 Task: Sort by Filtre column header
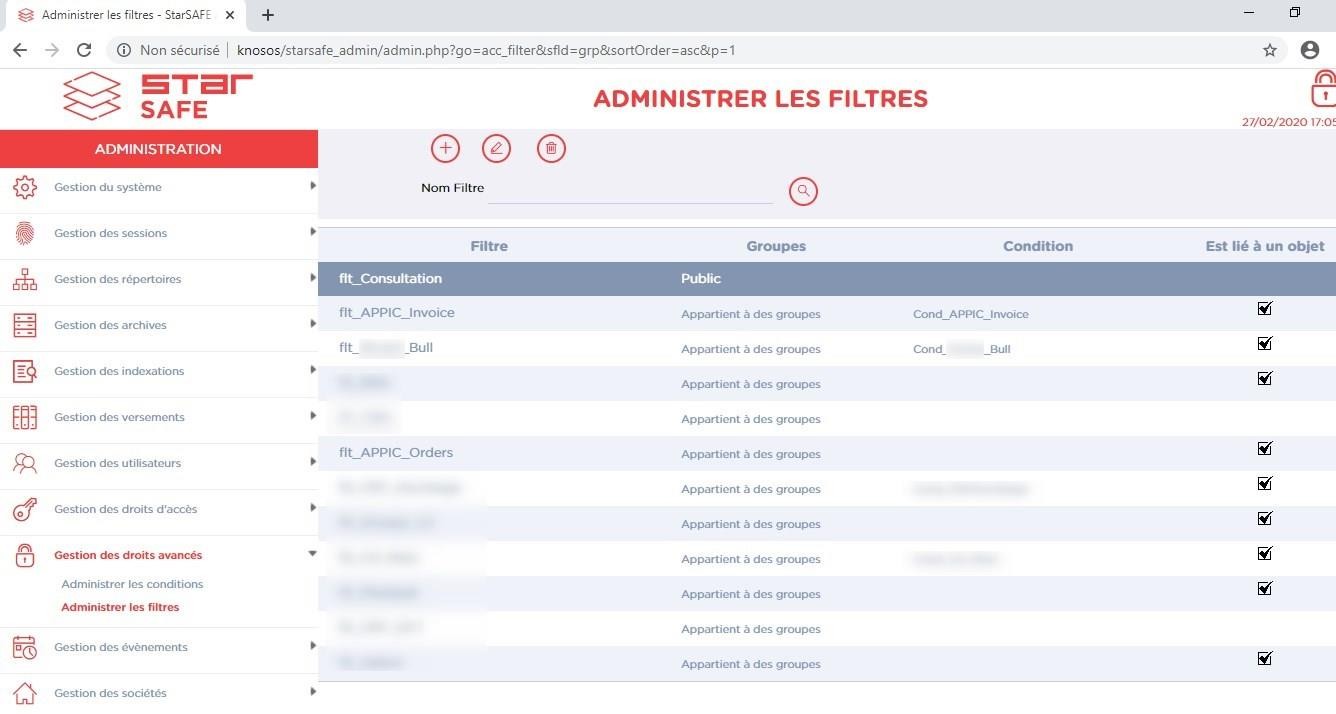coord(489,246)
